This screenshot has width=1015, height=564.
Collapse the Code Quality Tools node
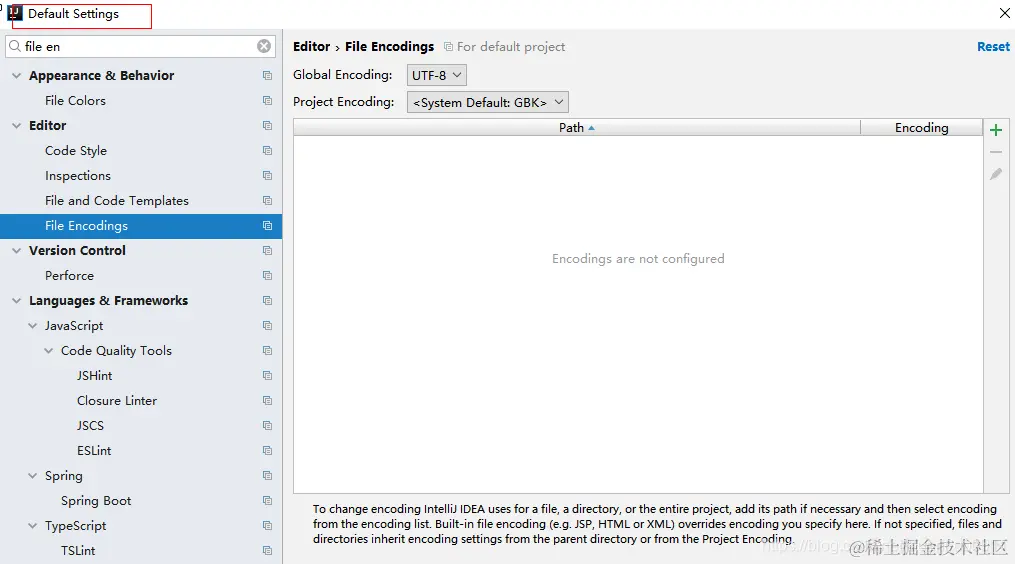tap(49, 350)
